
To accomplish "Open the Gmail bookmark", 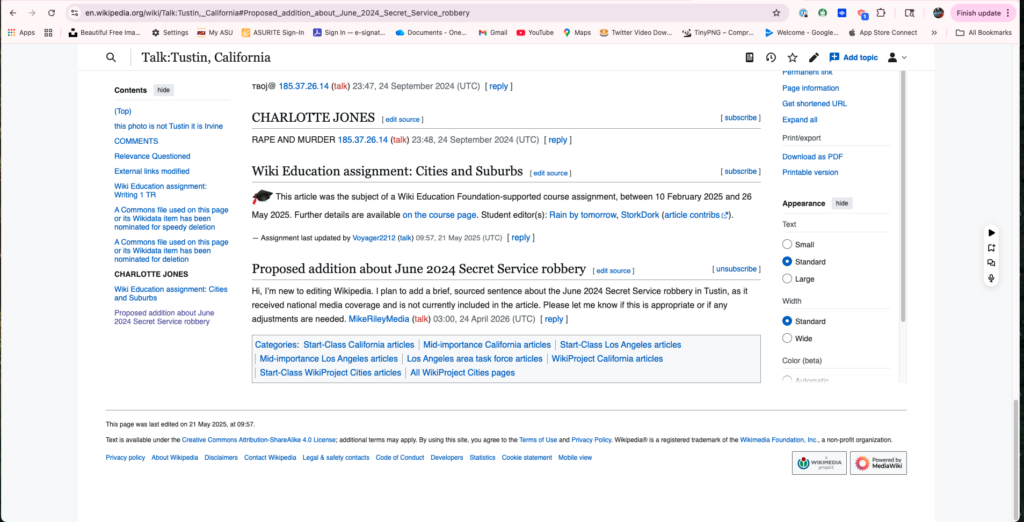I will click(x=492, y=32).
